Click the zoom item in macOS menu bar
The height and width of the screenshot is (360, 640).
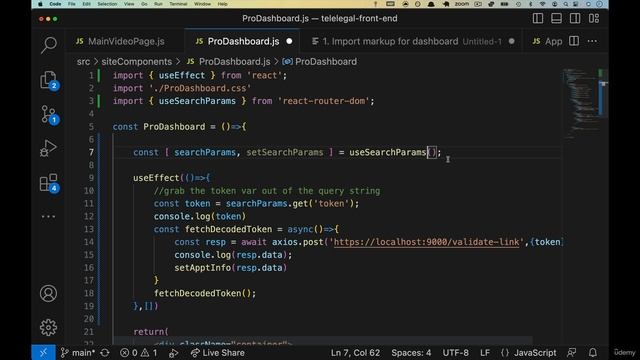(462, 4)
